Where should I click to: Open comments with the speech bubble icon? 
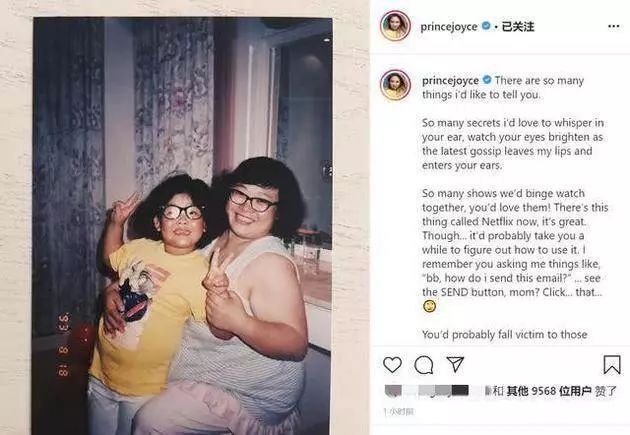click(x=424, y=365)
